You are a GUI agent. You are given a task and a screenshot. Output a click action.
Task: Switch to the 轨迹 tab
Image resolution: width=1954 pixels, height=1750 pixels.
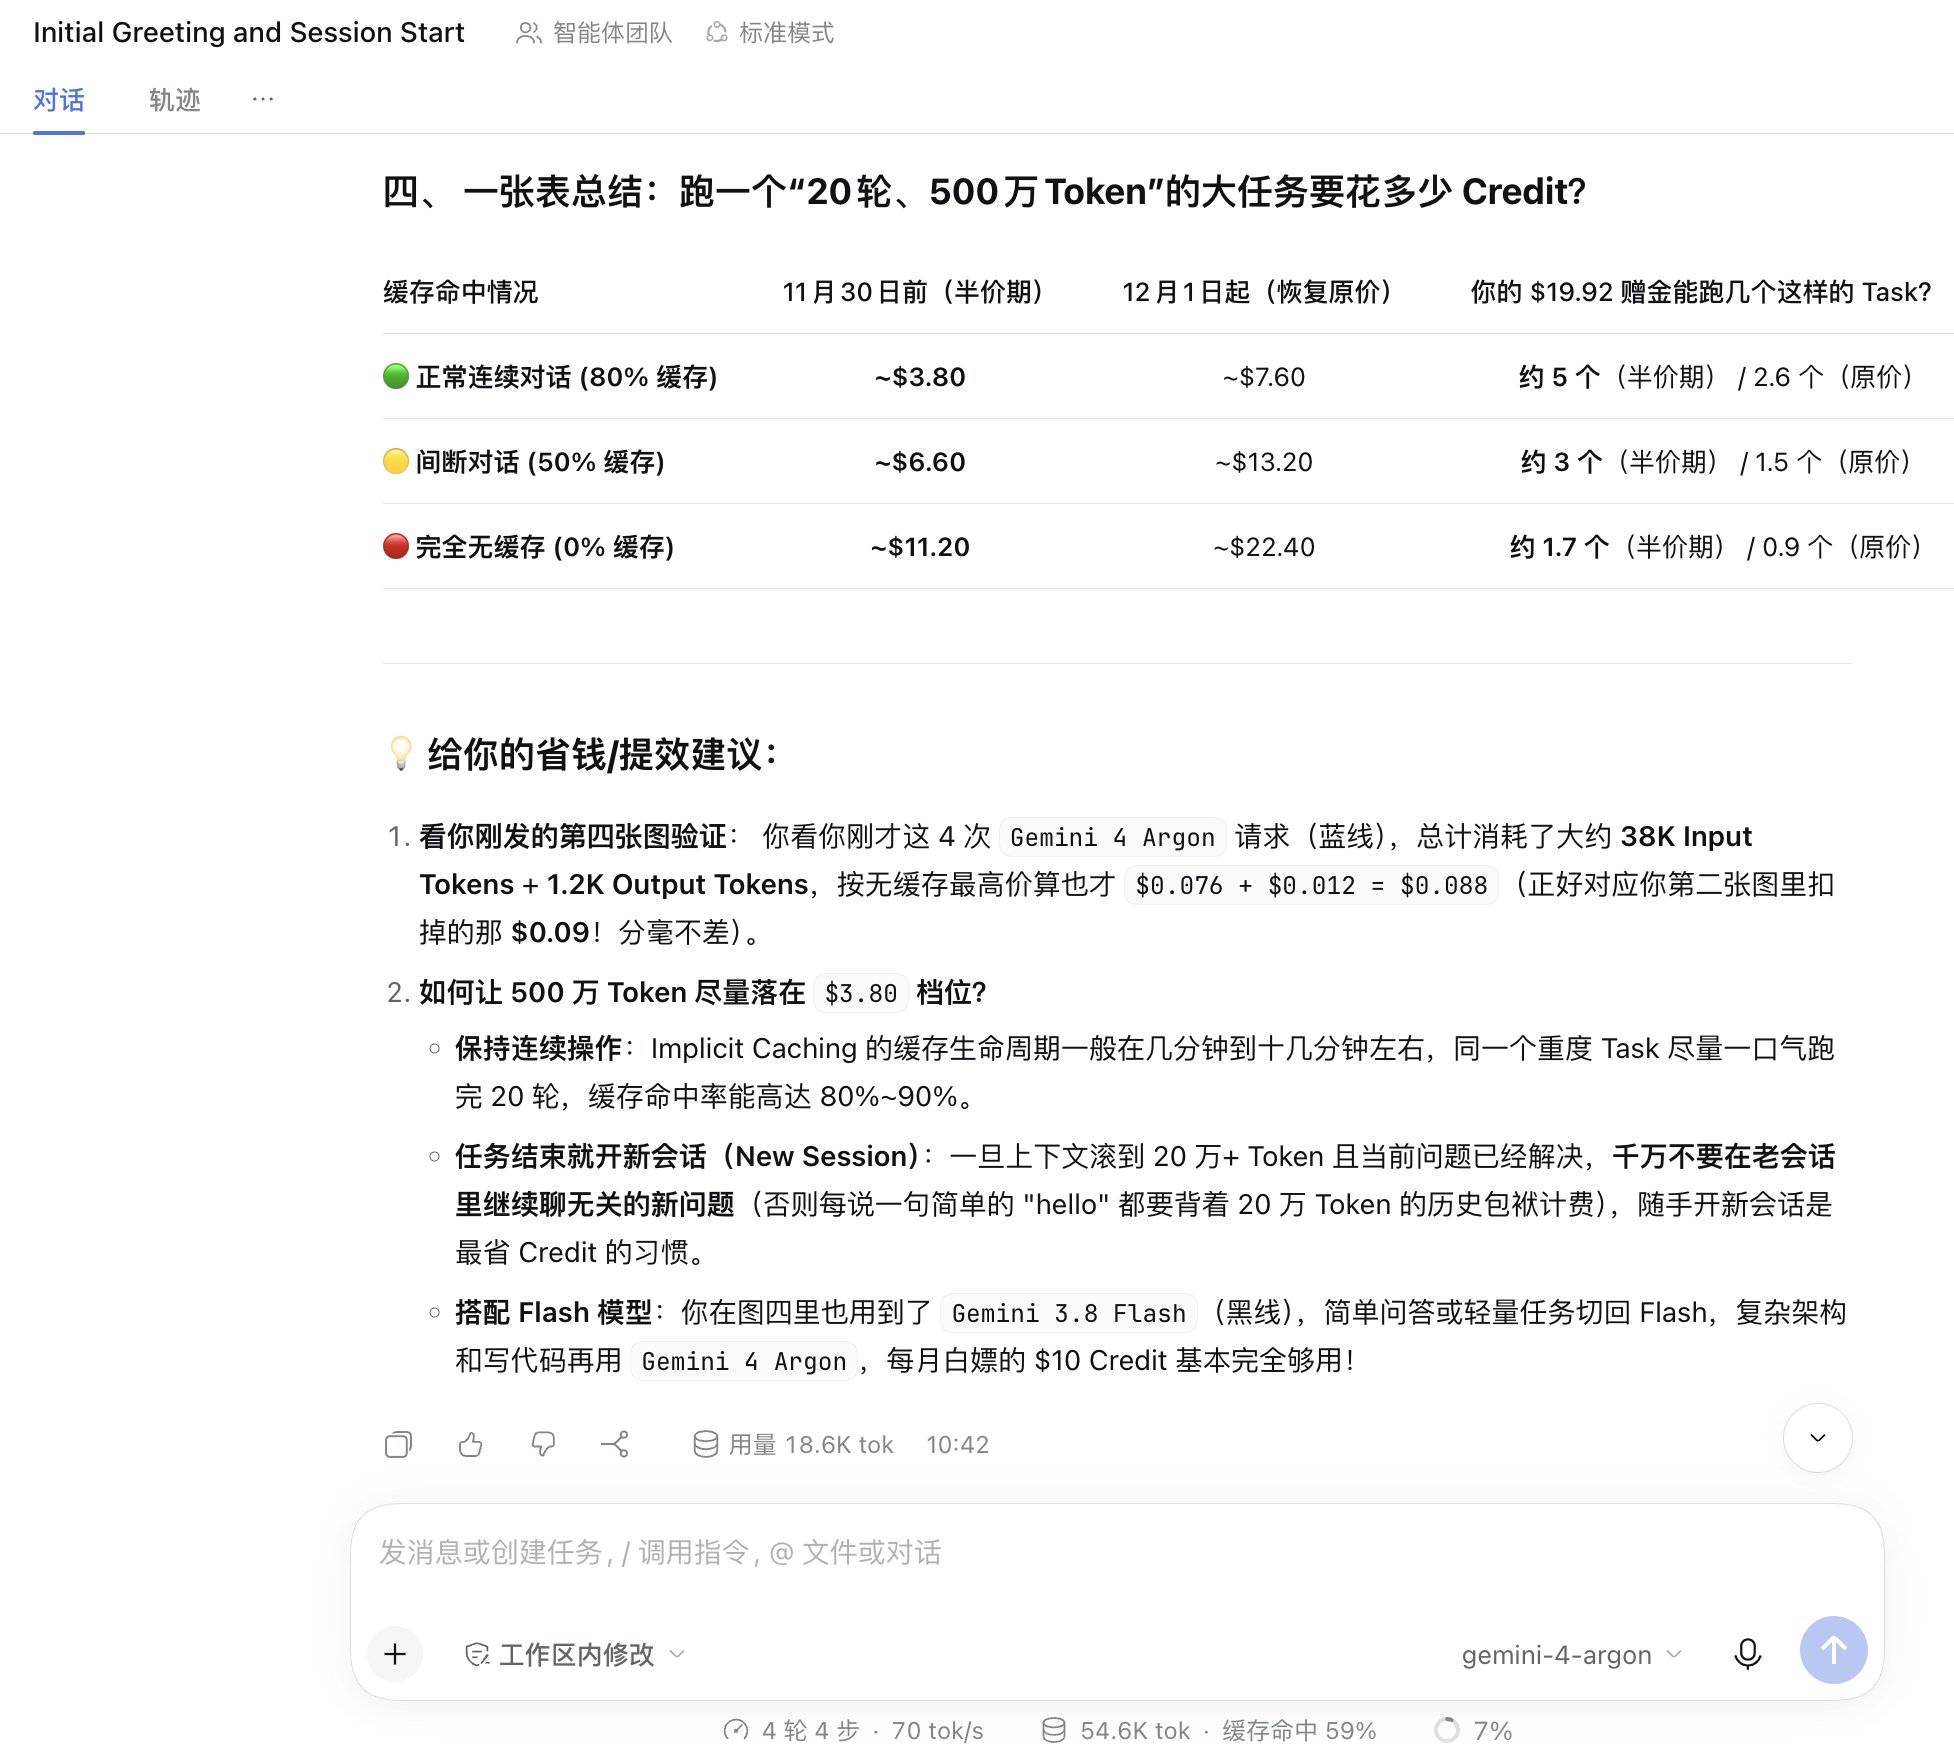[175, 100]
